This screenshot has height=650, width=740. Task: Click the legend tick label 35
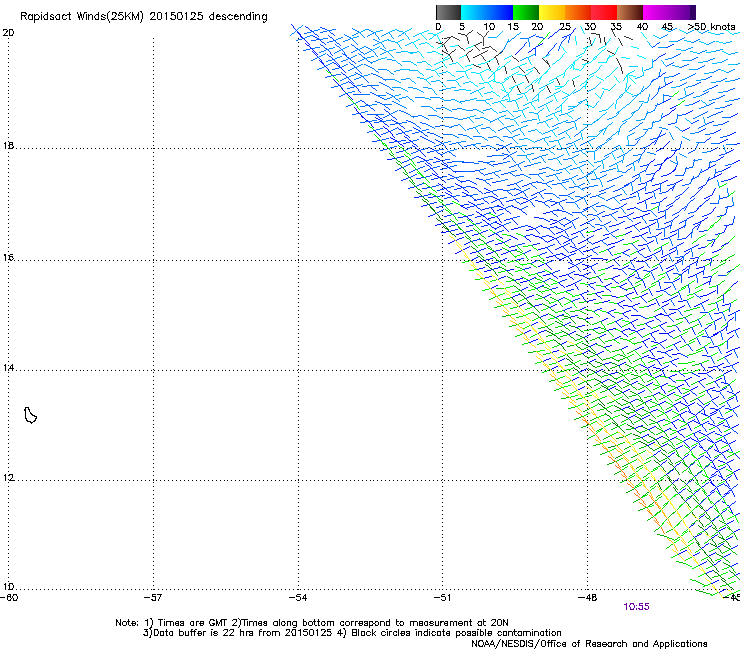pyautogui.click(x=616, y=27)
